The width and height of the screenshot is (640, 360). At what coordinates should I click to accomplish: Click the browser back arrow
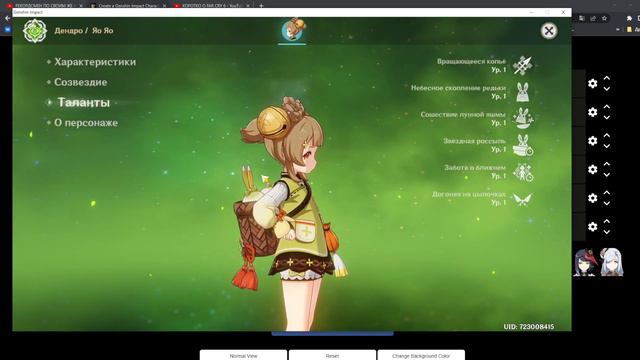(x=7, y=18)
